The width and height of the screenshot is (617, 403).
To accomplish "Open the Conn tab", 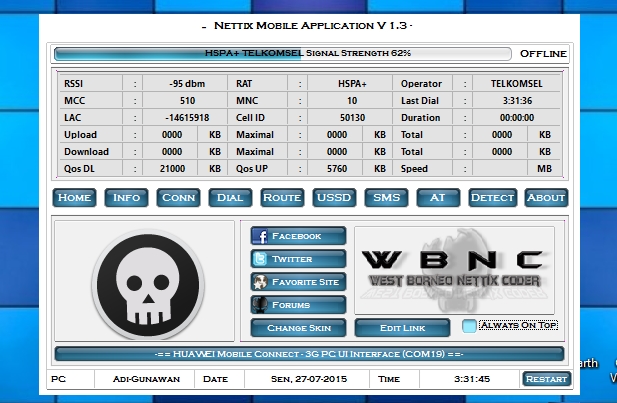I will 178,198.
